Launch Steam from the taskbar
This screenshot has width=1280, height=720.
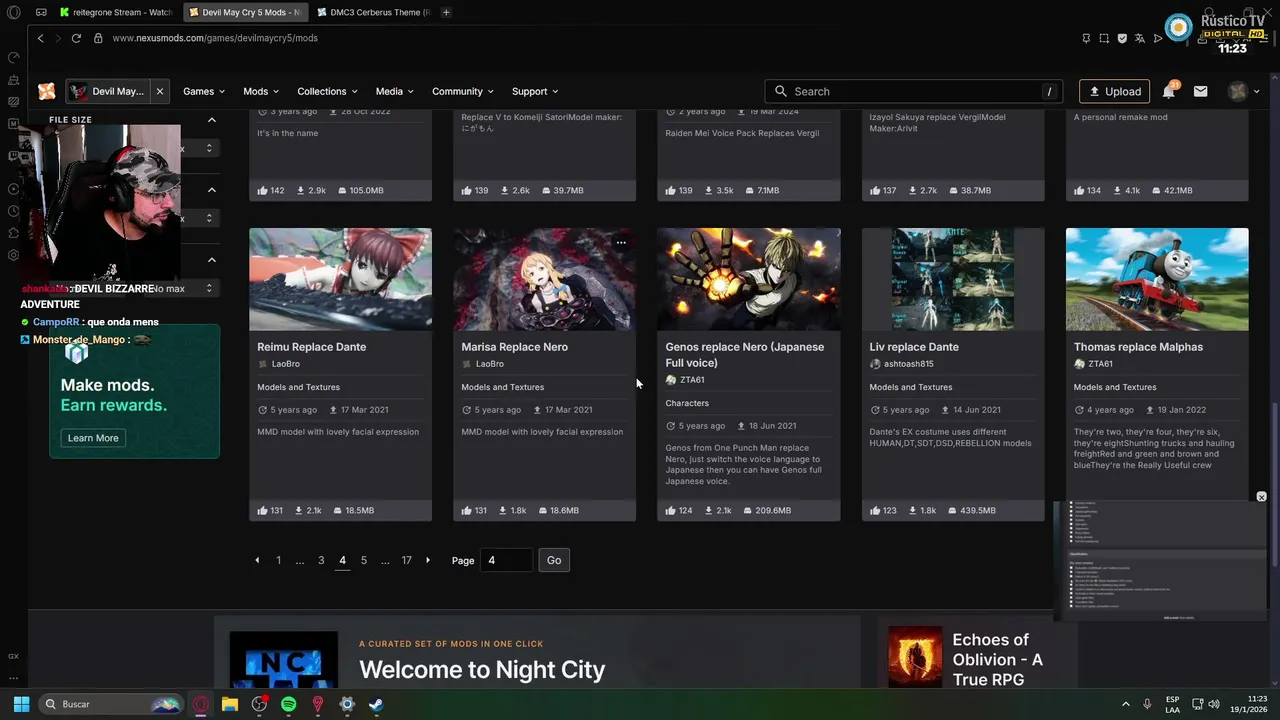click(376, 704)
